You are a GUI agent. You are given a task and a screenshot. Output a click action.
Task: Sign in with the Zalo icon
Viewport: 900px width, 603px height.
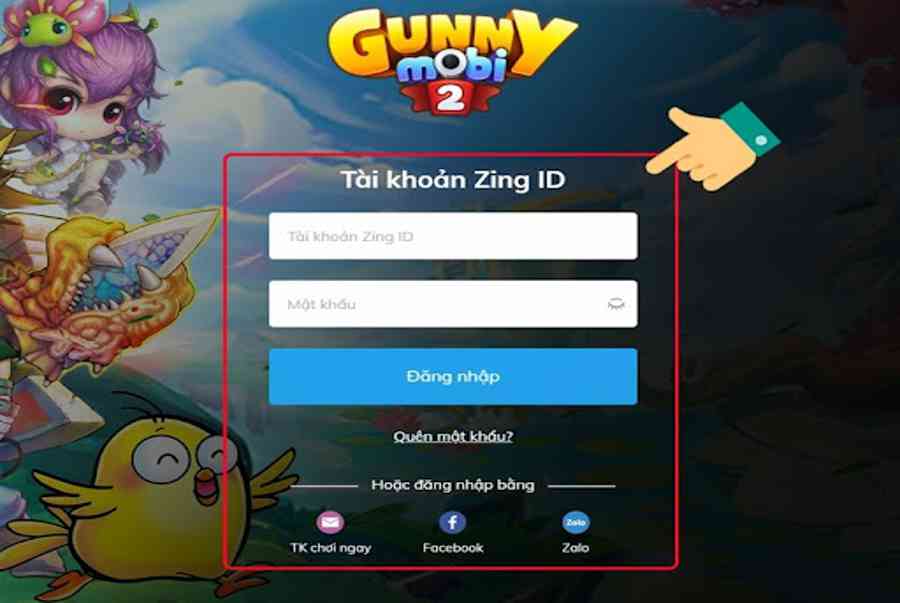tap(575, 522)
